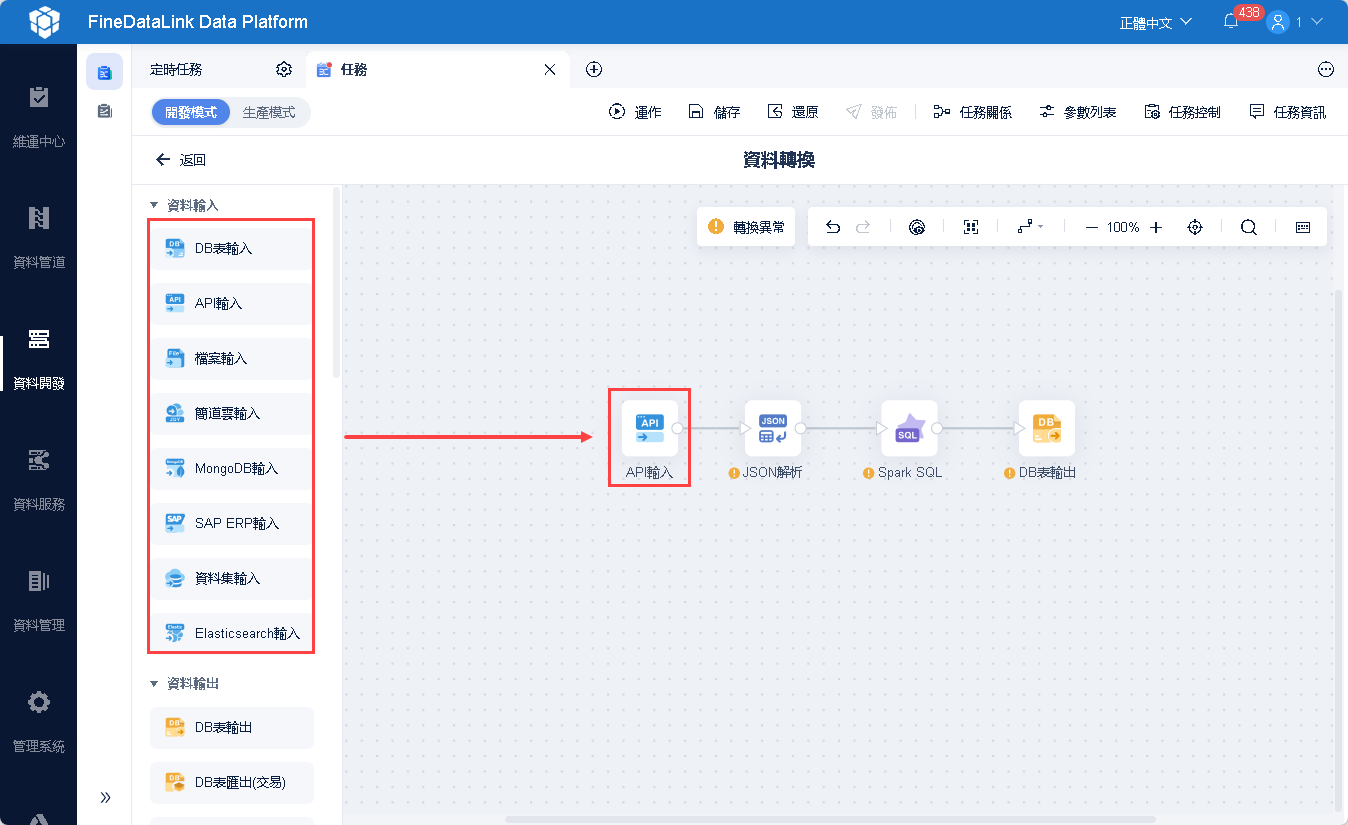Pick SAP ERP輸入 operator
This screenshot has height=825, width=1348.
coord(231,523)
